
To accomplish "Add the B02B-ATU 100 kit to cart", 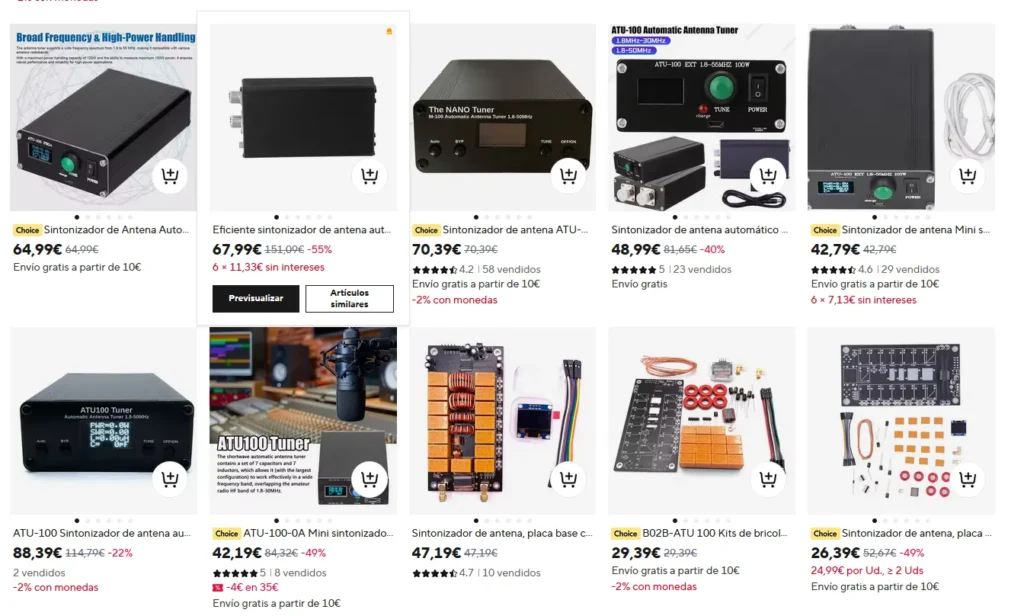I will [x=768, y=479].
